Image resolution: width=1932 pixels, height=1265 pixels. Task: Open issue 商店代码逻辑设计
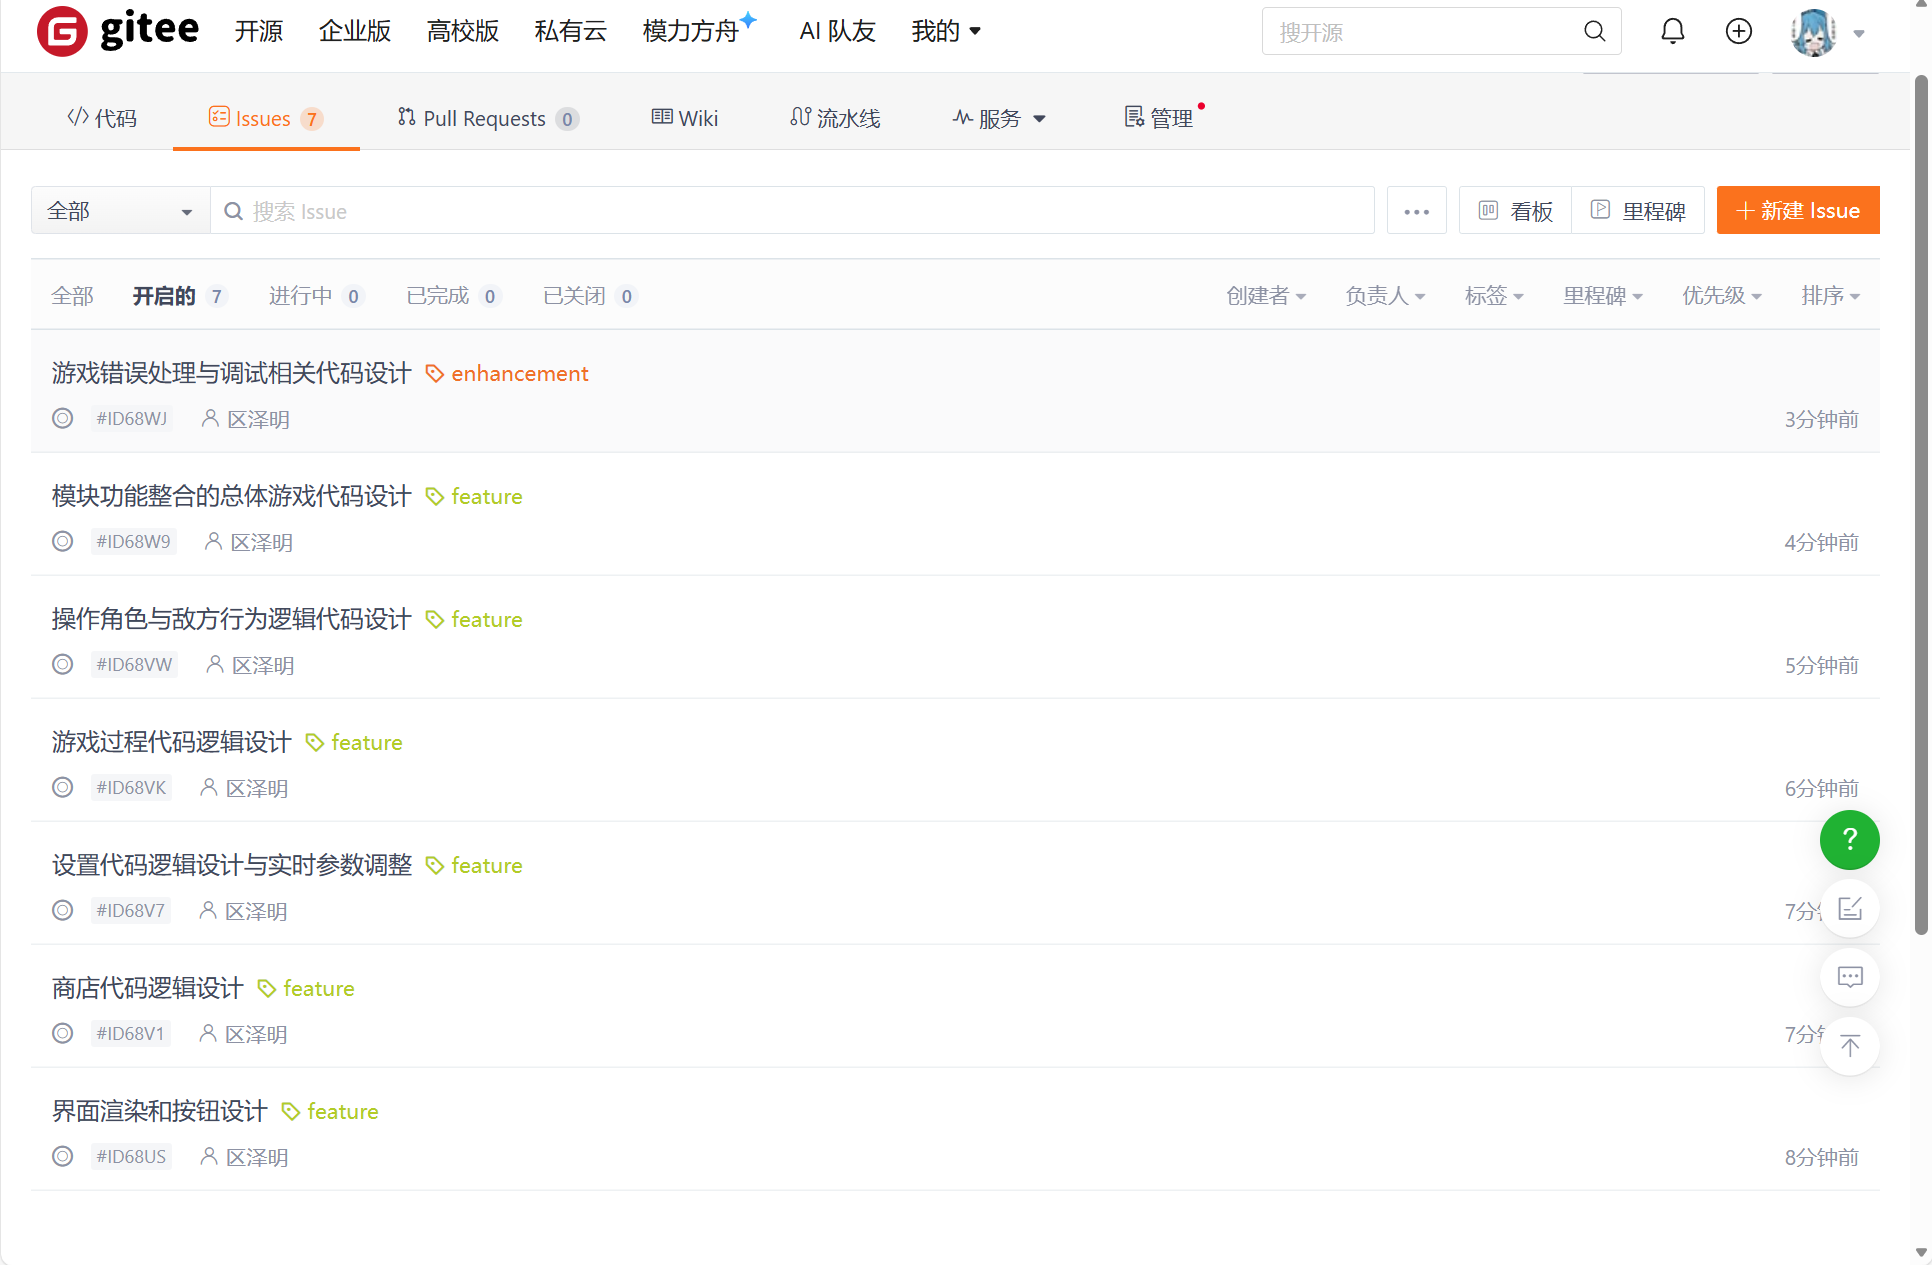146,988
